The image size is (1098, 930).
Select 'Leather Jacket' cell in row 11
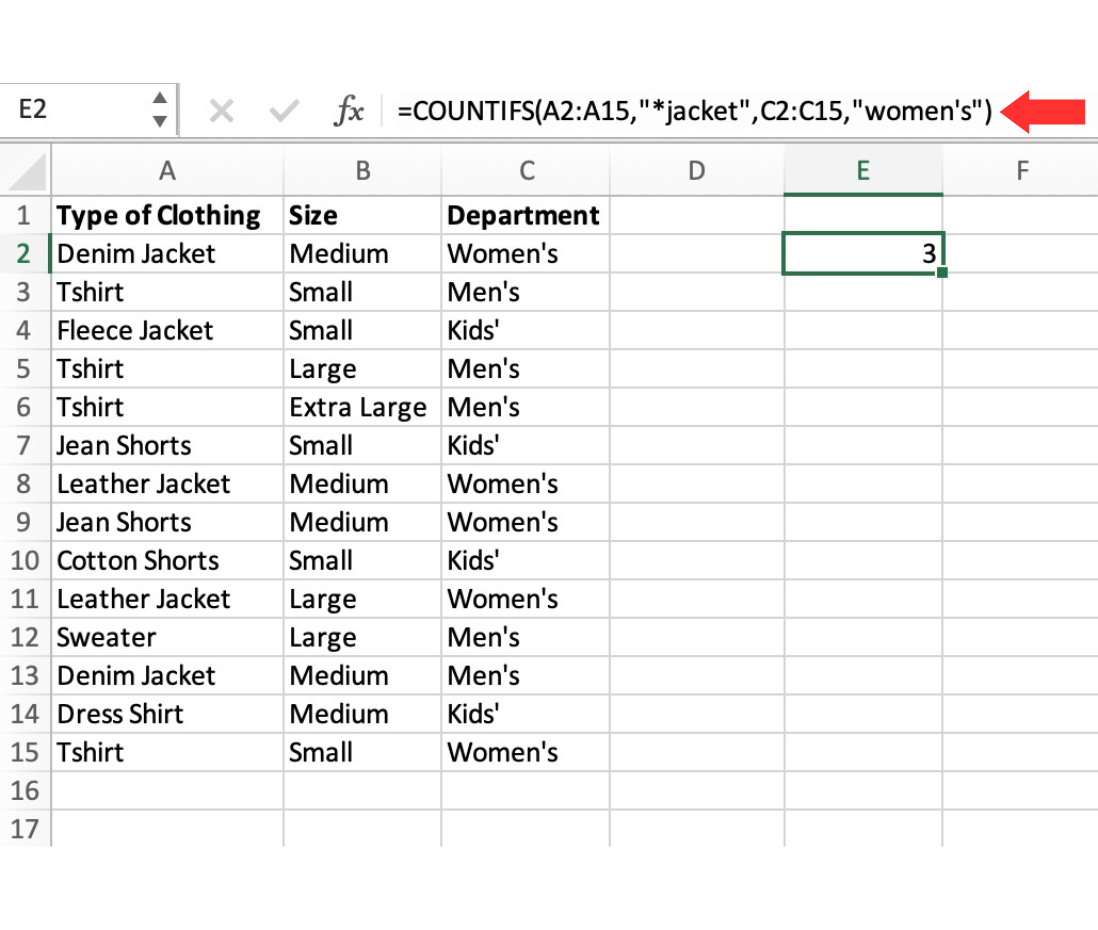(x=167, y=599)
